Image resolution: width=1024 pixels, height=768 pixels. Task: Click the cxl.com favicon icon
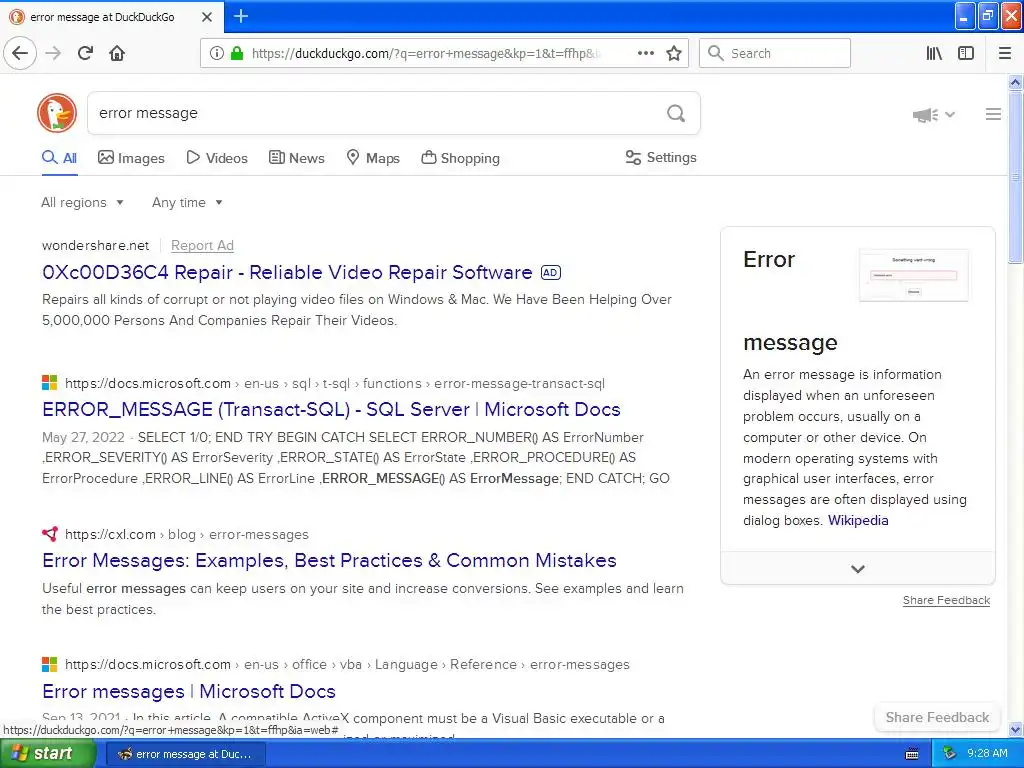[x=50, y=534]
